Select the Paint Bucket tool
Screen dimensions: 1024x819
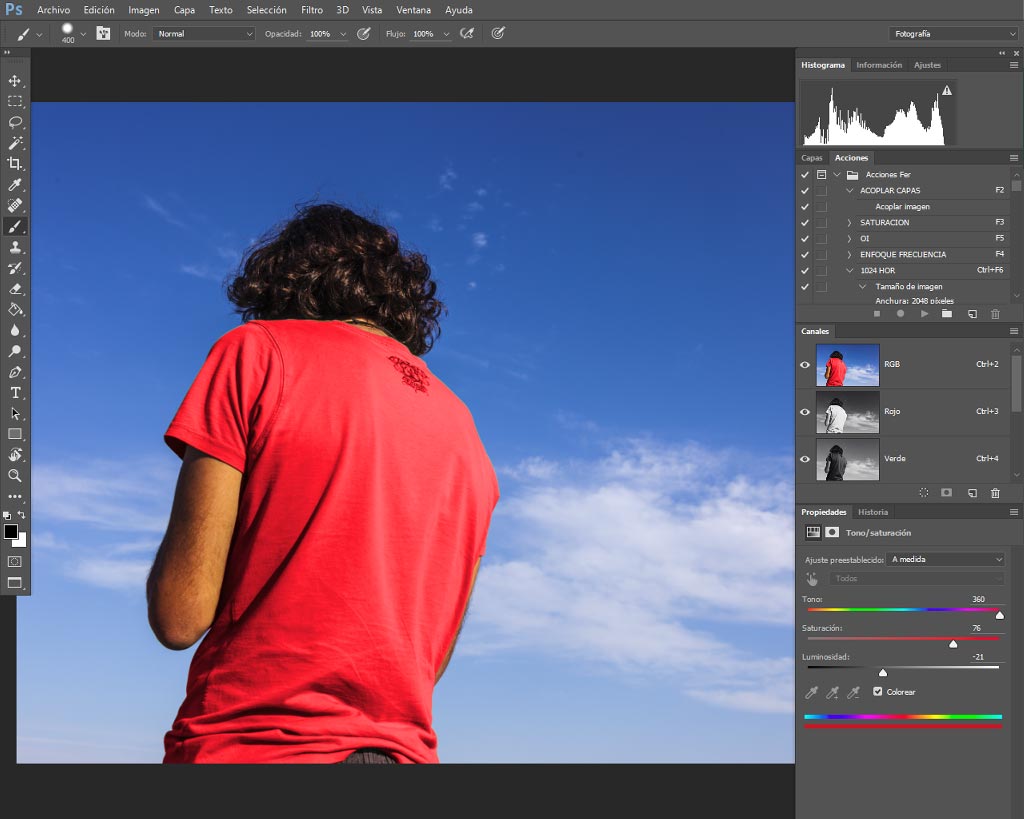[14, 310]
